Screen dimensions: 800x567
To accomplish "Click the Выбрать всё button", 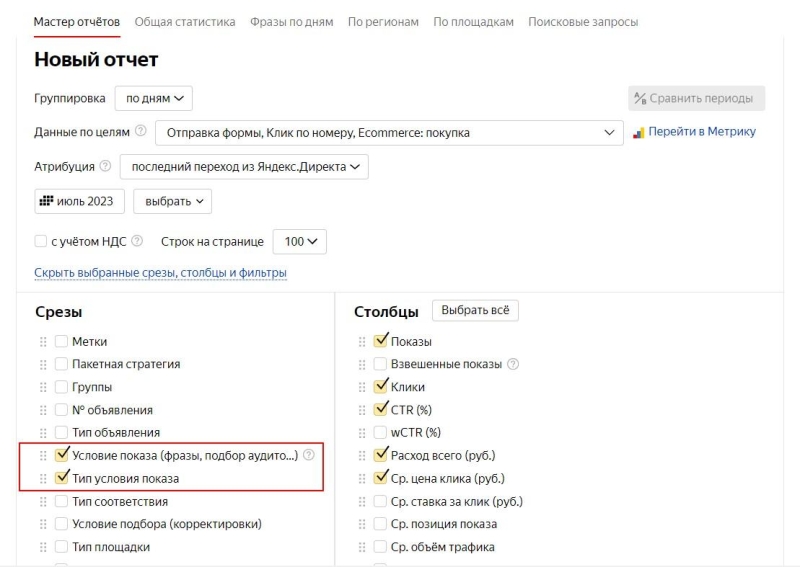I will click(x=475, y=310).
